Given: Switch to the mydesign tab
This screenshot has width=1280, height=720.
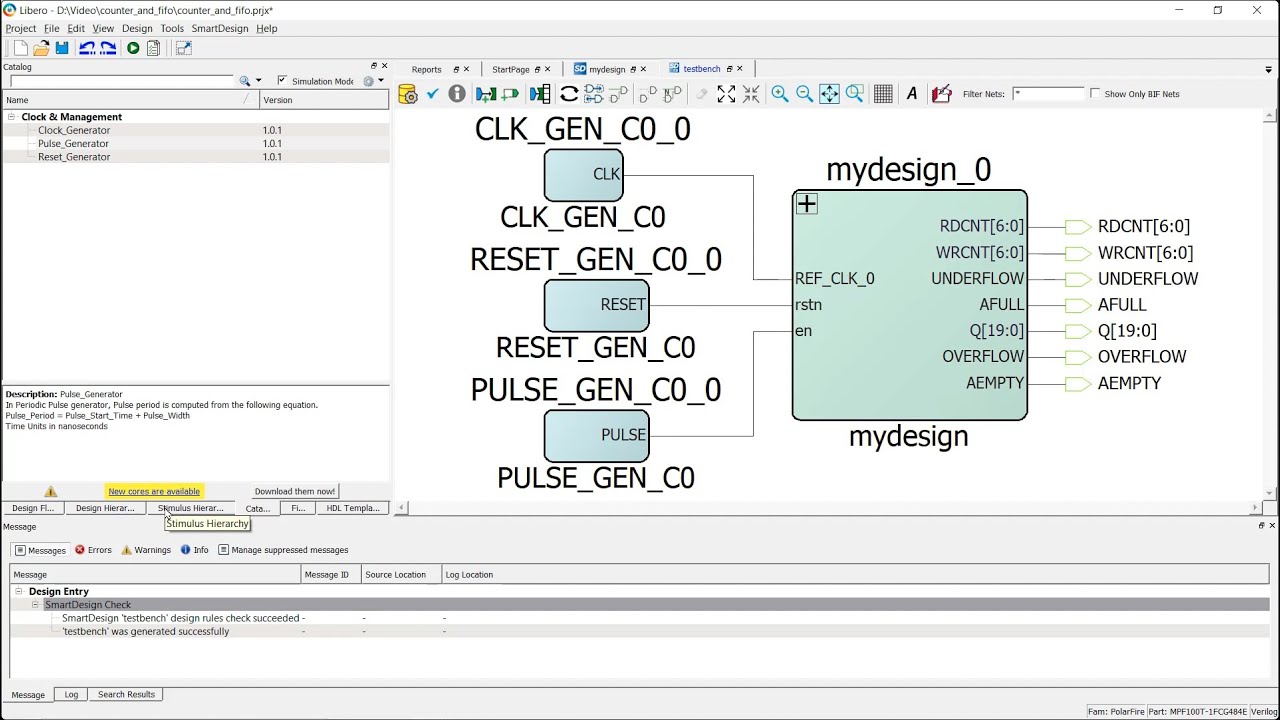Looking at the screenshot, I should pos(607,69).
